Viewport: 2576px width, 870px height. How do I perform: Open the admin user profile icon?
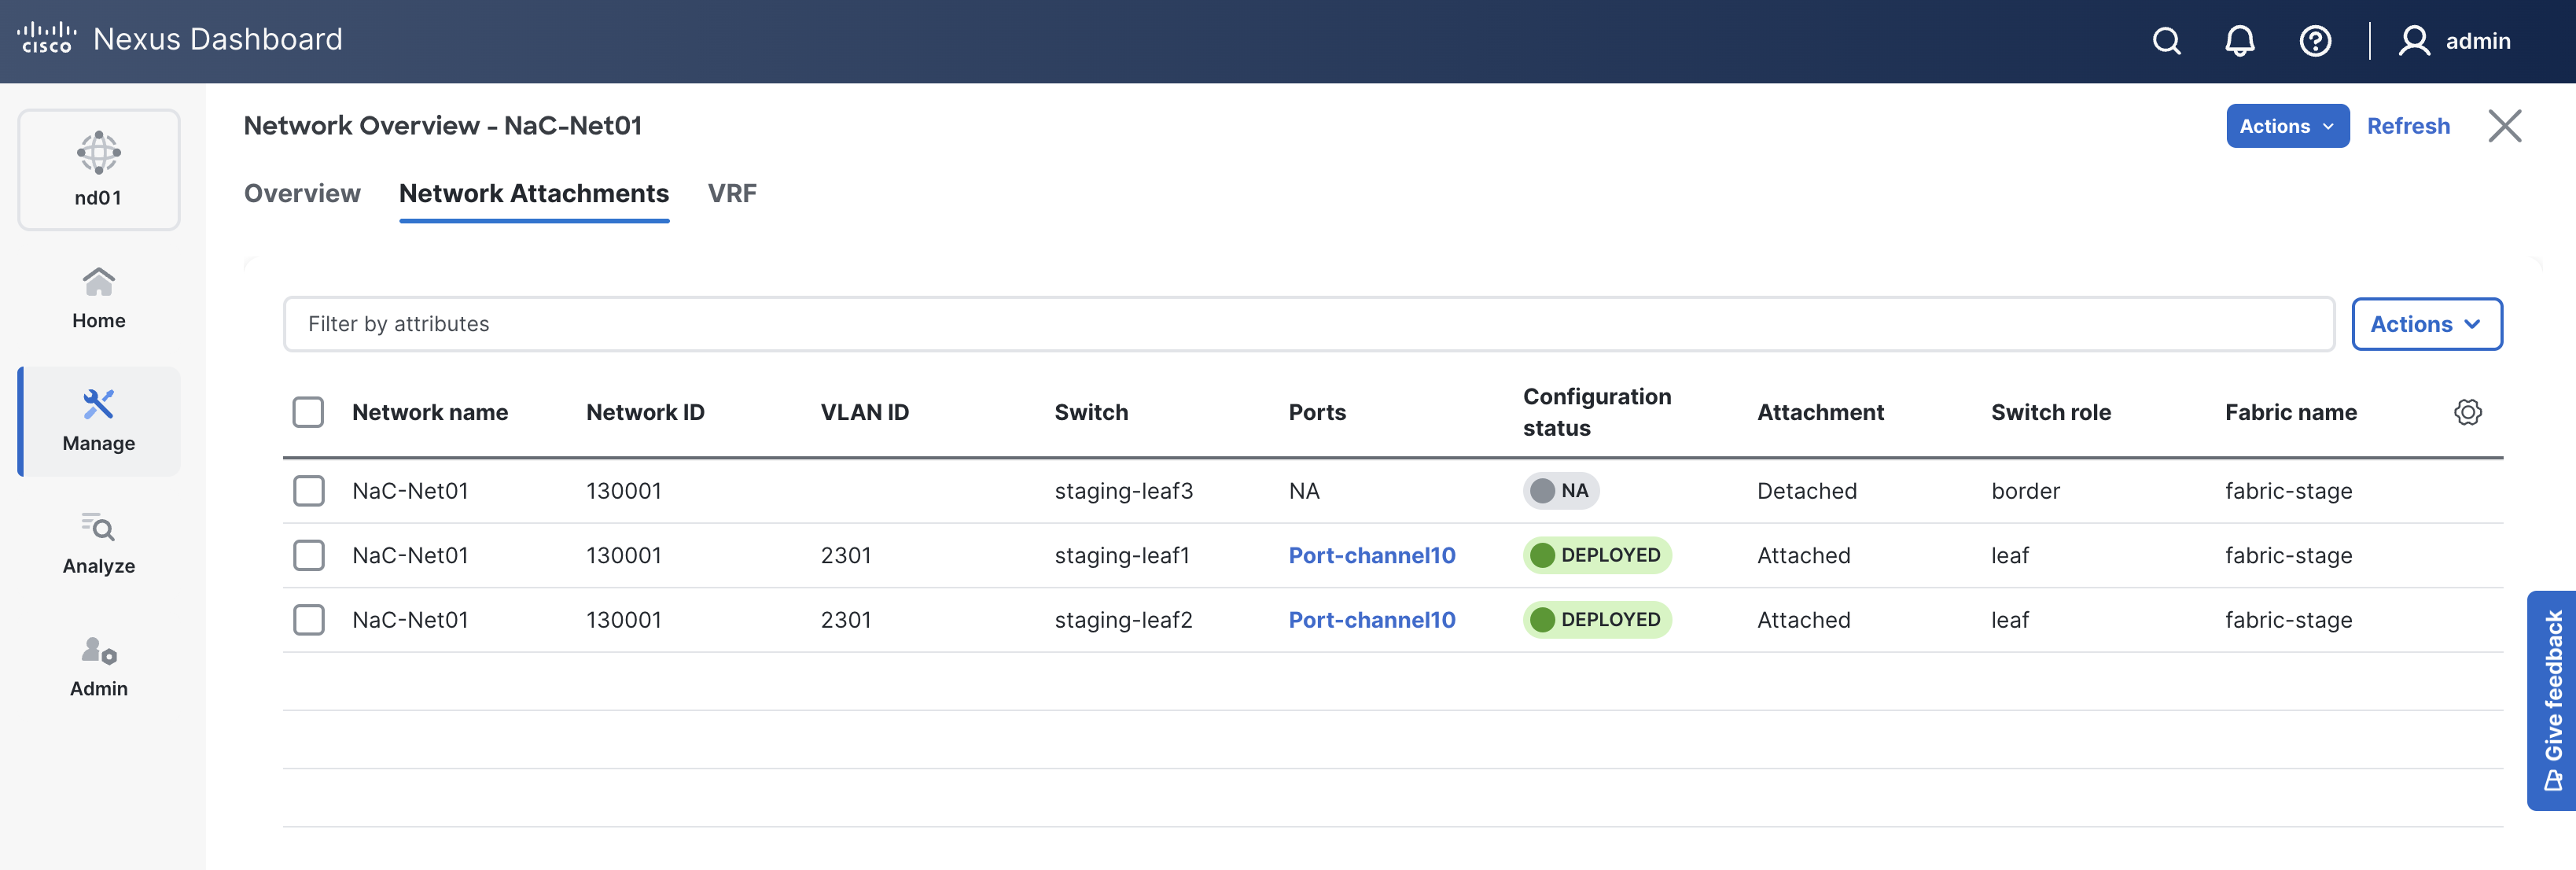click(x=2413, y=41)
